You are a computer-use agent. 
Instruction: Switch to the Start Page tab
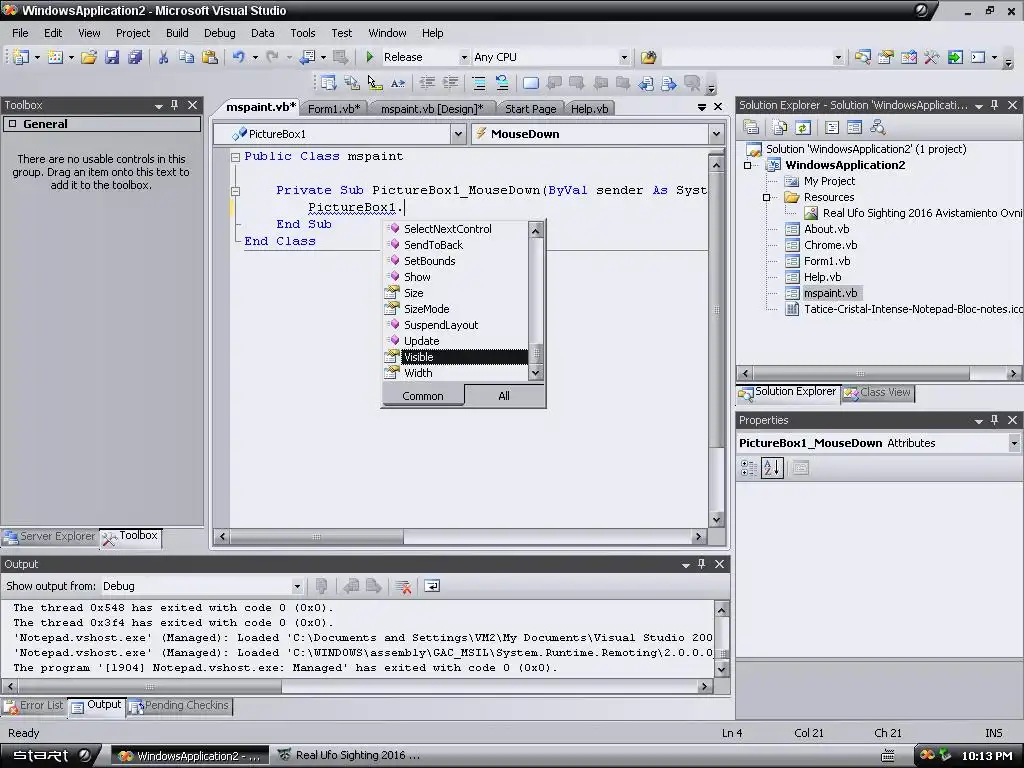pos(530,109)
